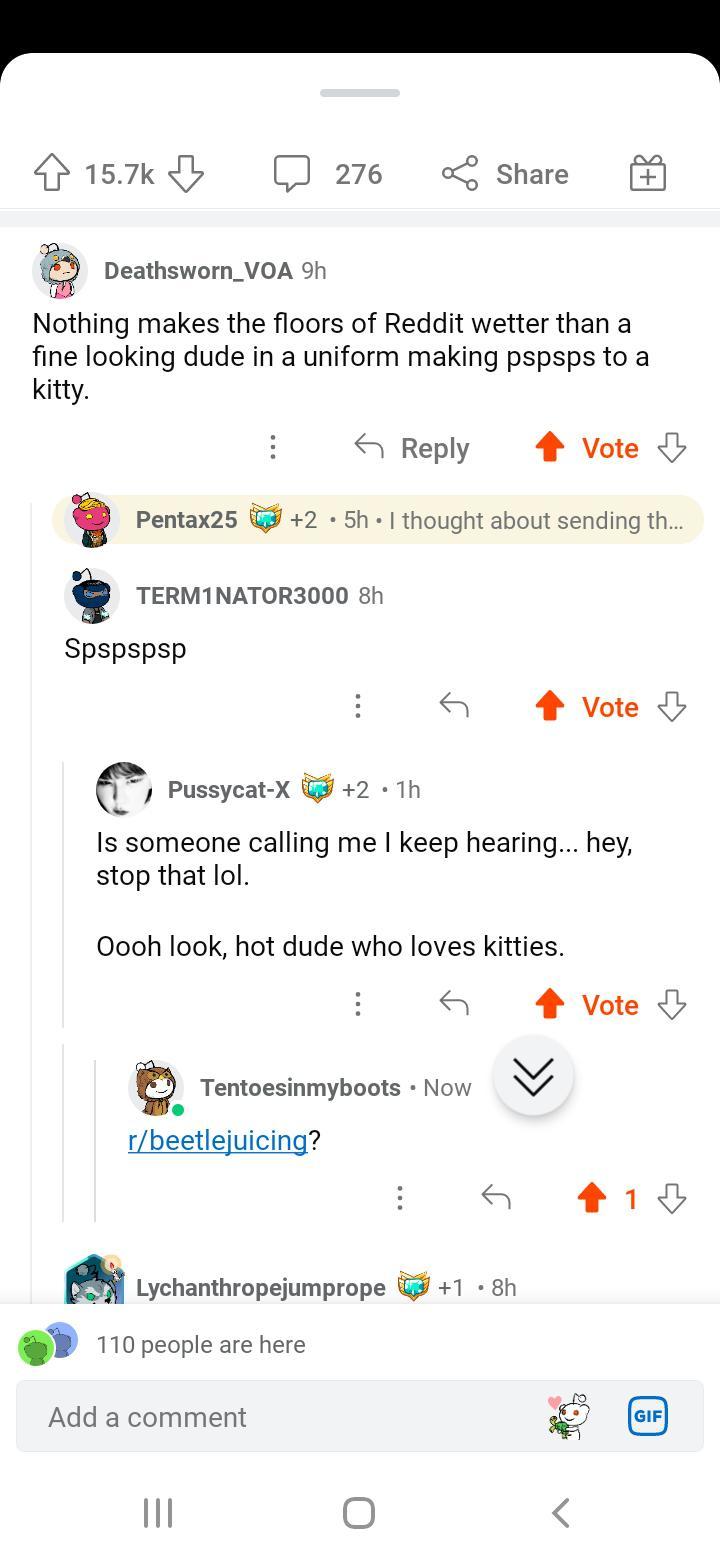Click the double-chevron skip button

point(533,1076)
